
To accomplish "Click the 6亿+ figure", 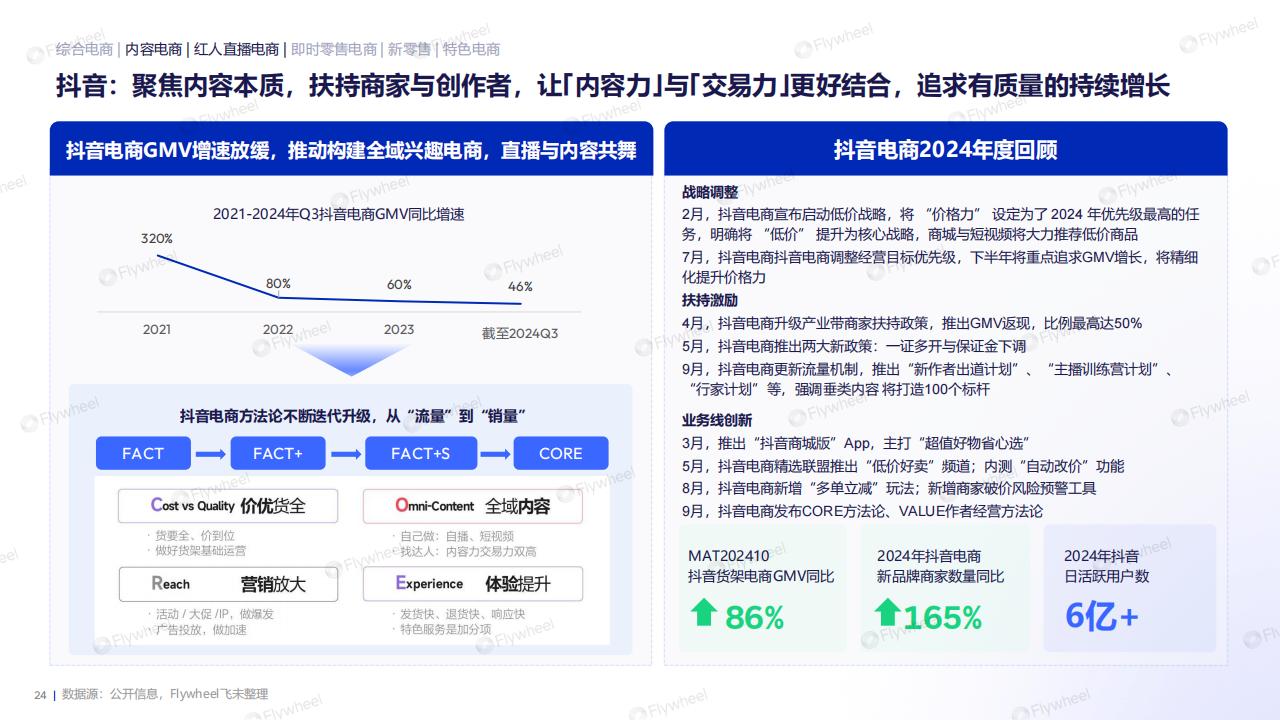I will pyautogui.click(x=1102, y=616).
